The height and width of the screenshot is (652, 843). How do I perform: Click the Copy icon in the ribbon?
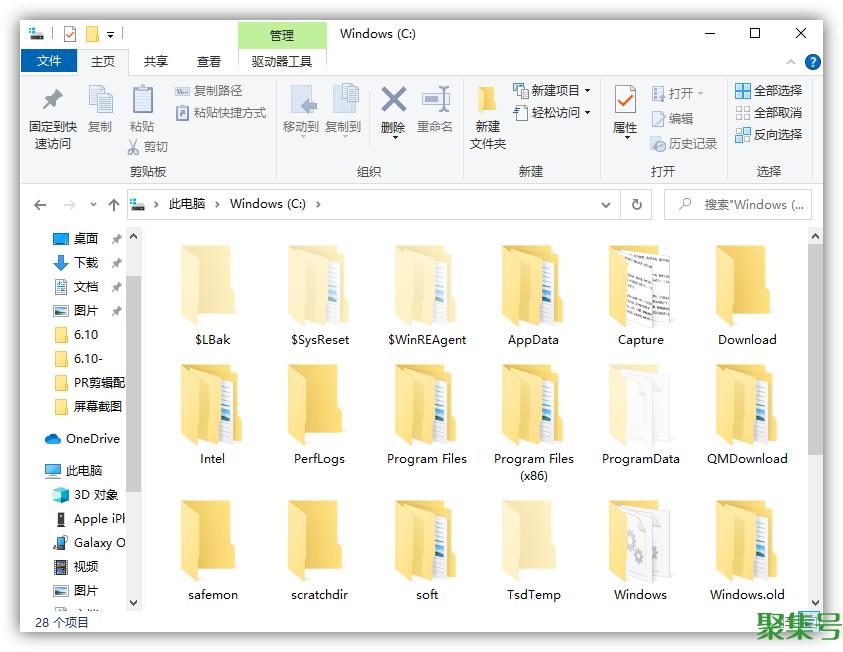pyautogui.click(x=100, y=99)
